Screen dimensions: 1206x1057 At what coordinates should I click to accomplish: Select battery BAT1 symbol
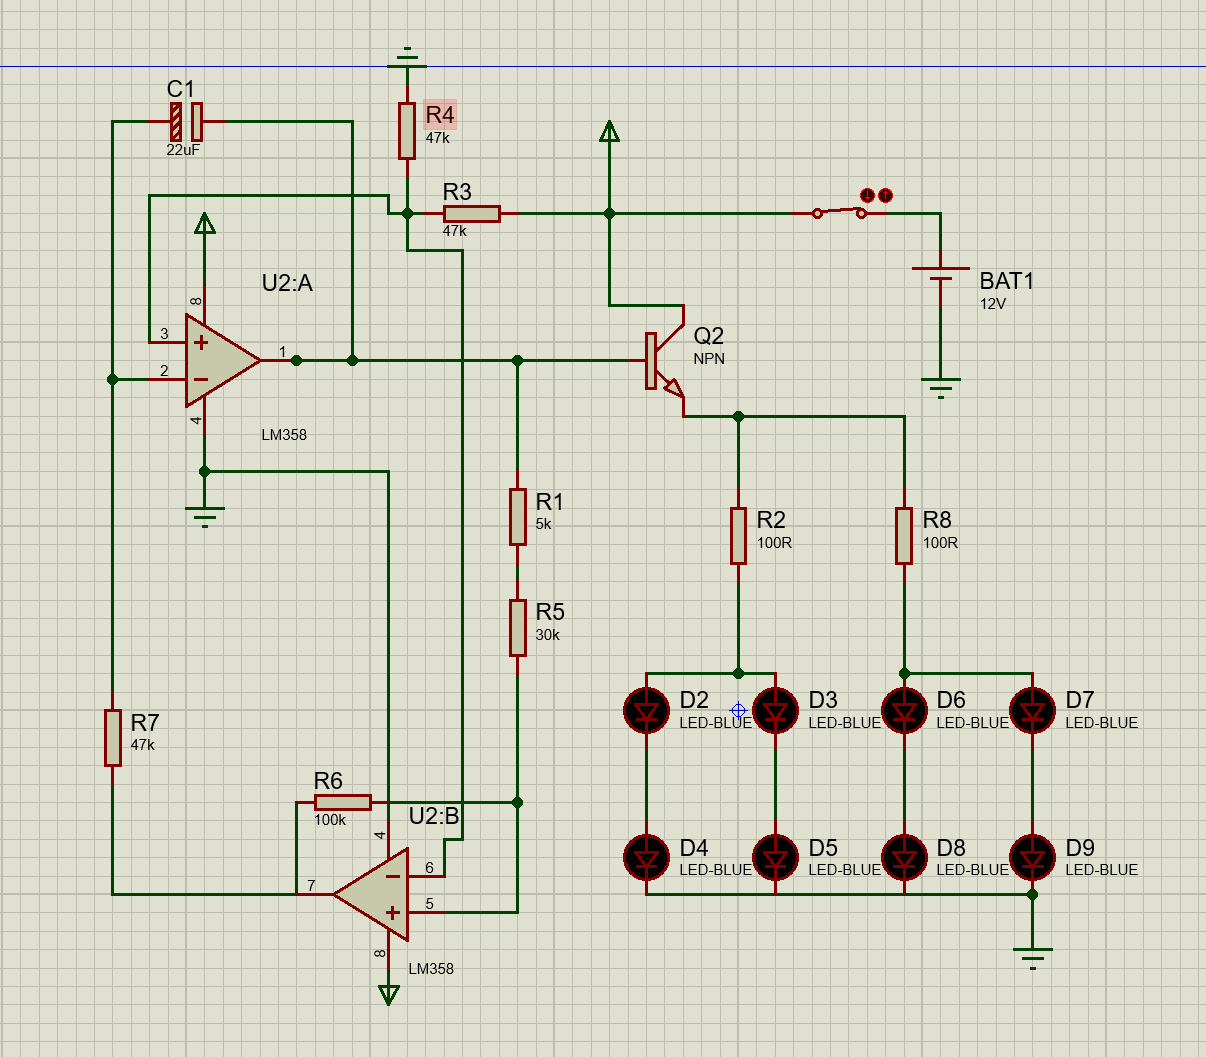coord(940,275)
